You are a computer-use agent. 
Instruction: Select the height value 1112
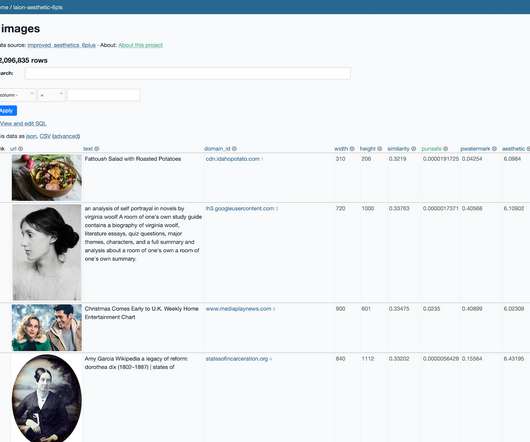(x=368, y=359)
